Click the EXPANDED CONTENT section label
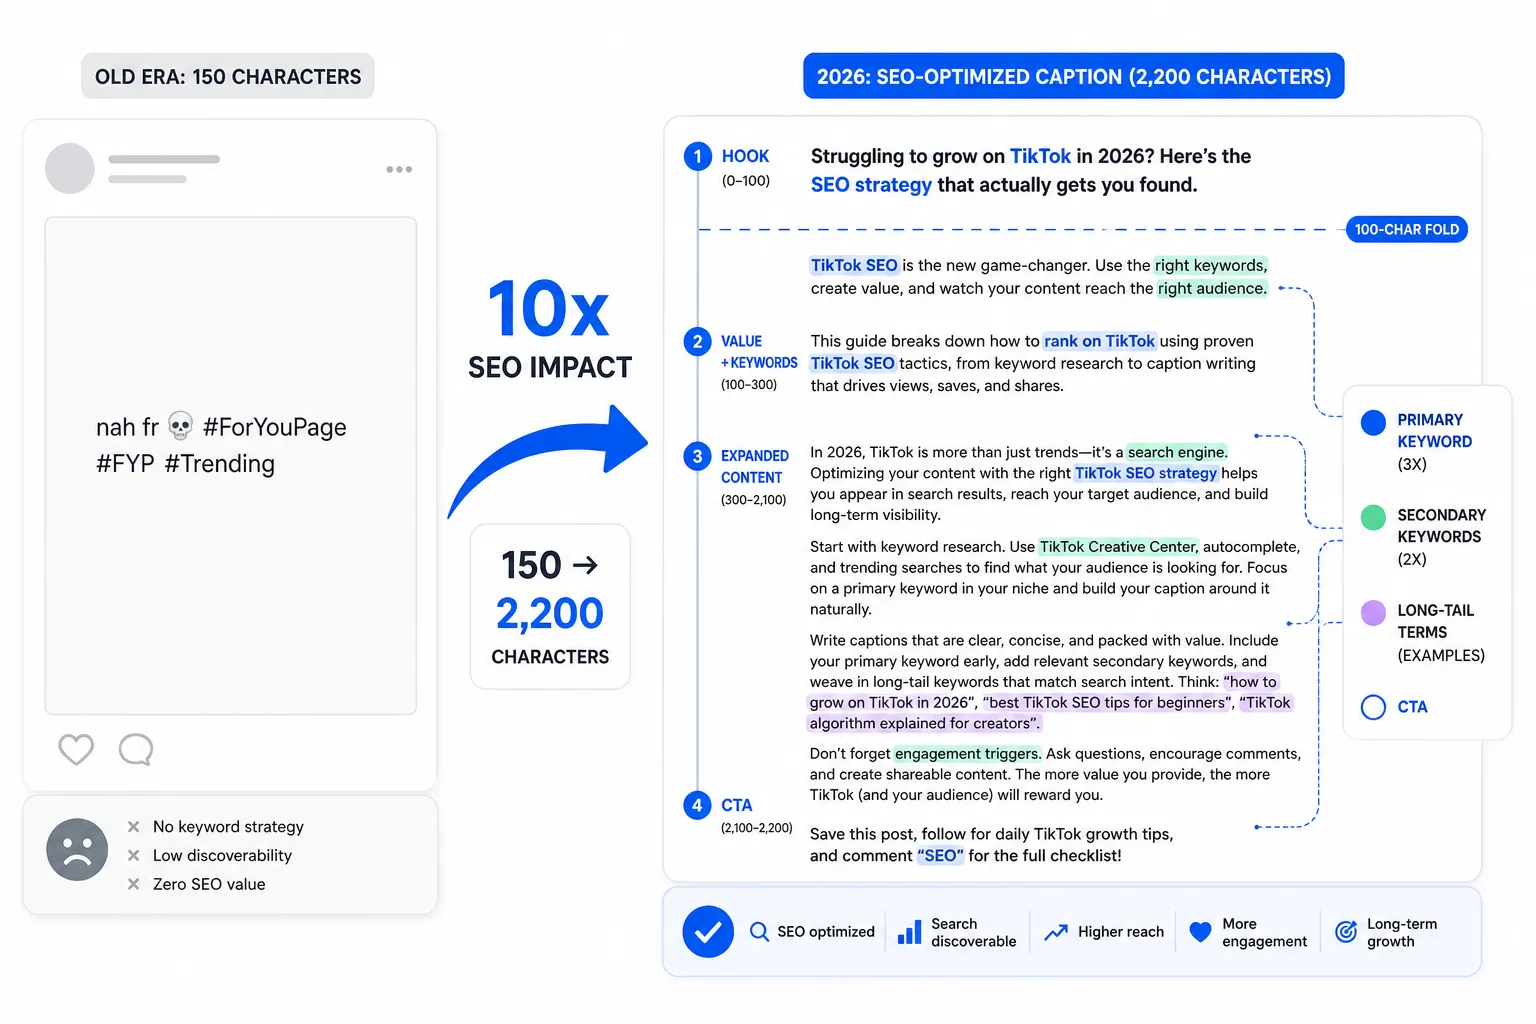 point(754,467)
